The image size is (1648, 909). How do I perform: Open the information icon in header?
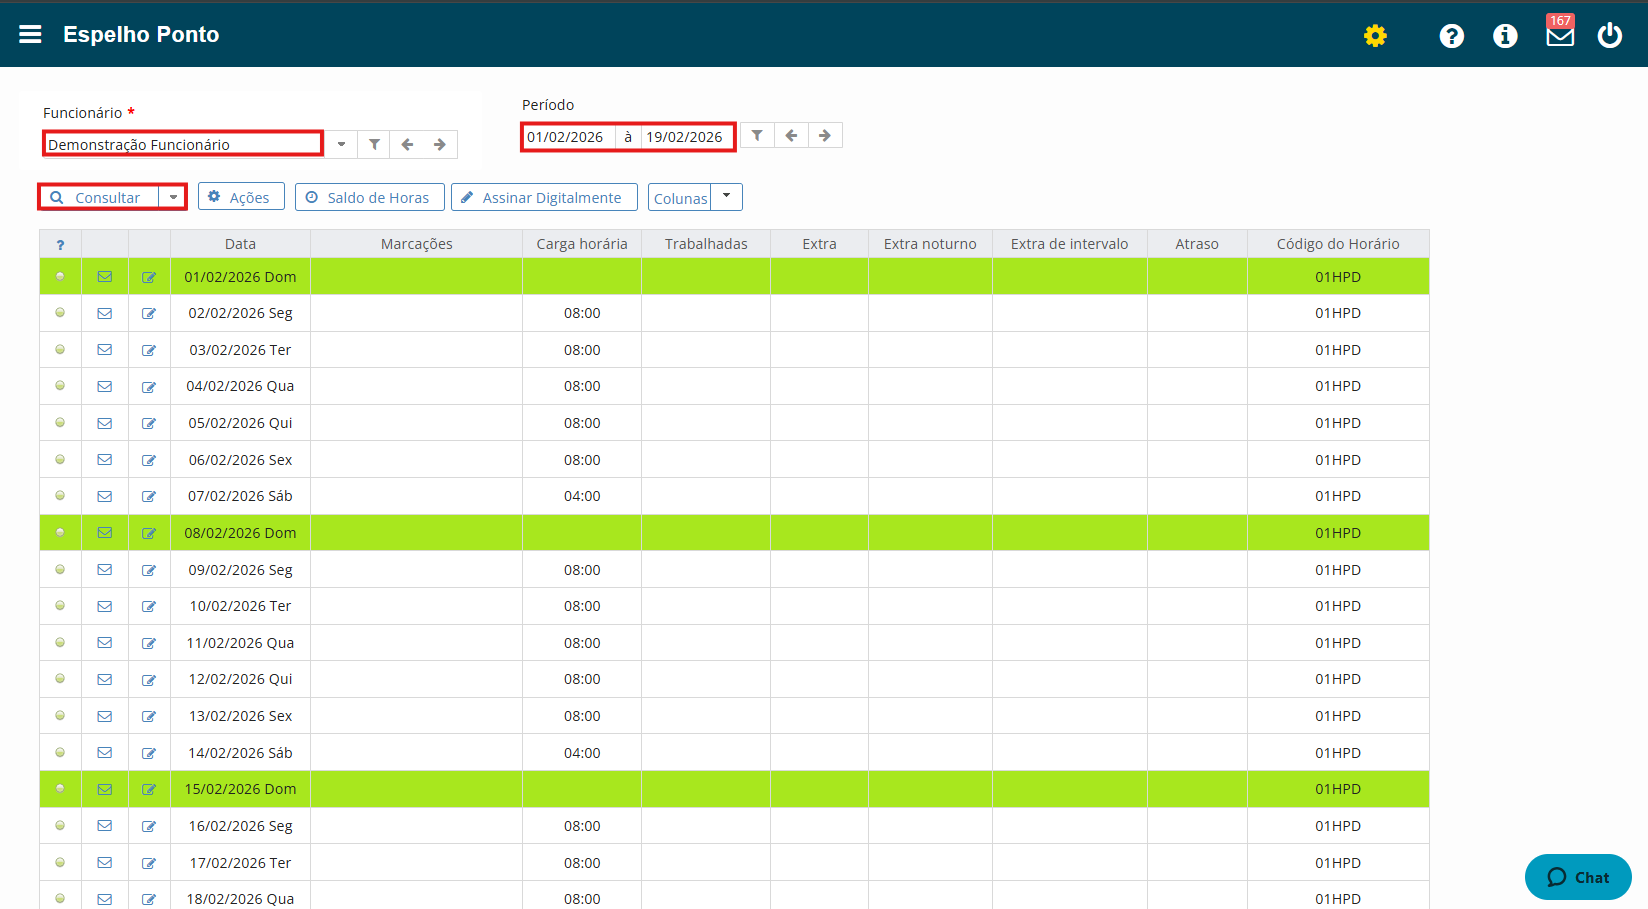click(1505, 36)
